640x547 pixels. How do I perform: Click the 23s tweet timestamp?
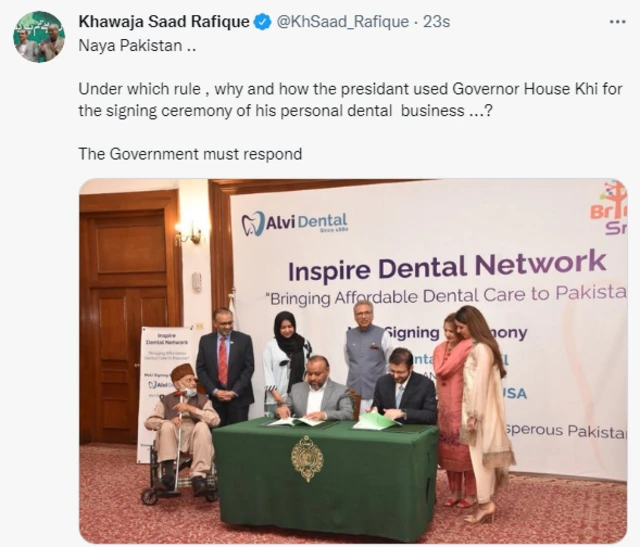point(436,22)
